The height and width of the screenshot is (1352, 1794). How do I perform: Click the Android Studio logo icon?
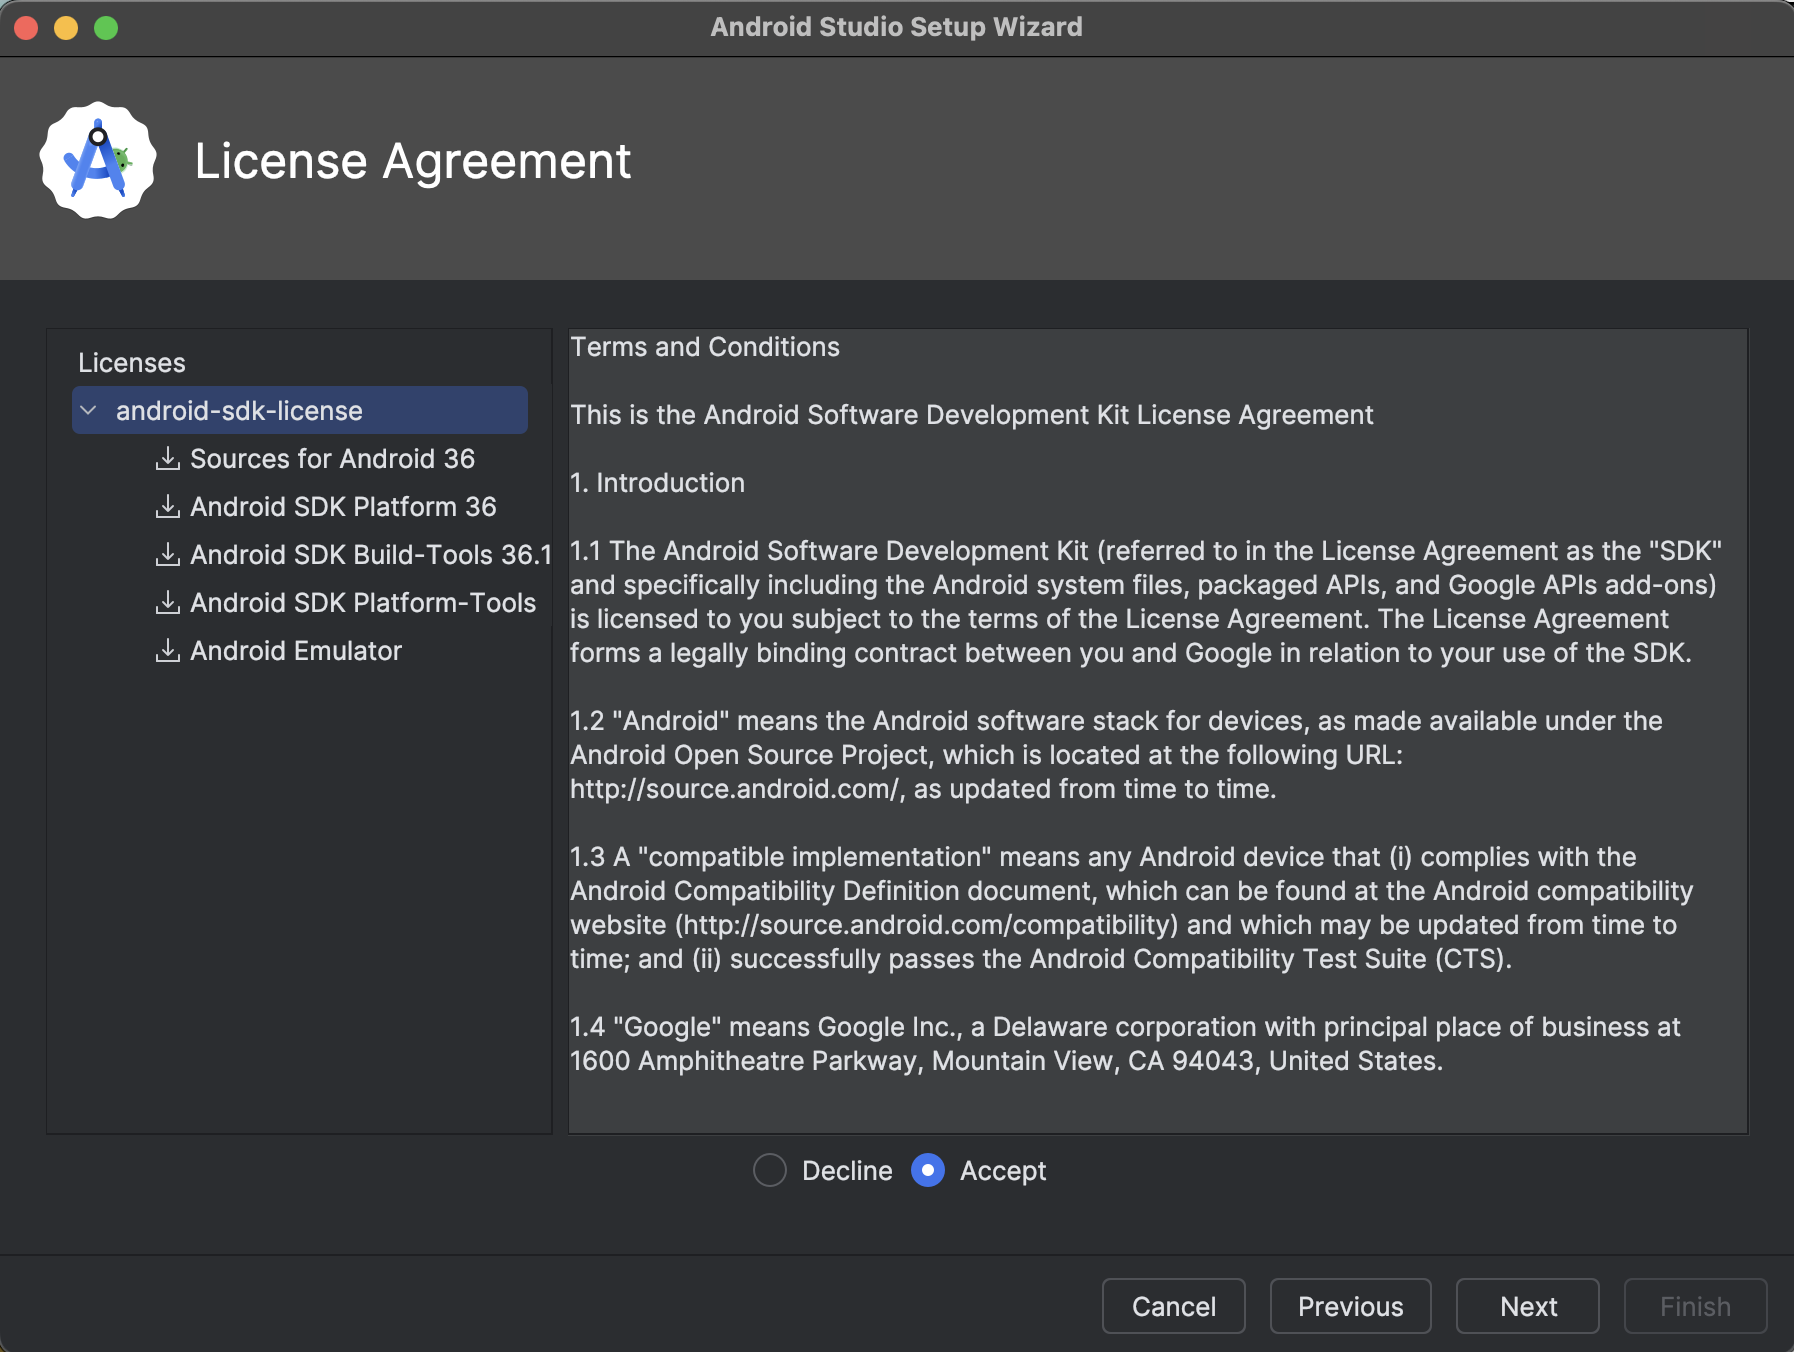(98, 160)
